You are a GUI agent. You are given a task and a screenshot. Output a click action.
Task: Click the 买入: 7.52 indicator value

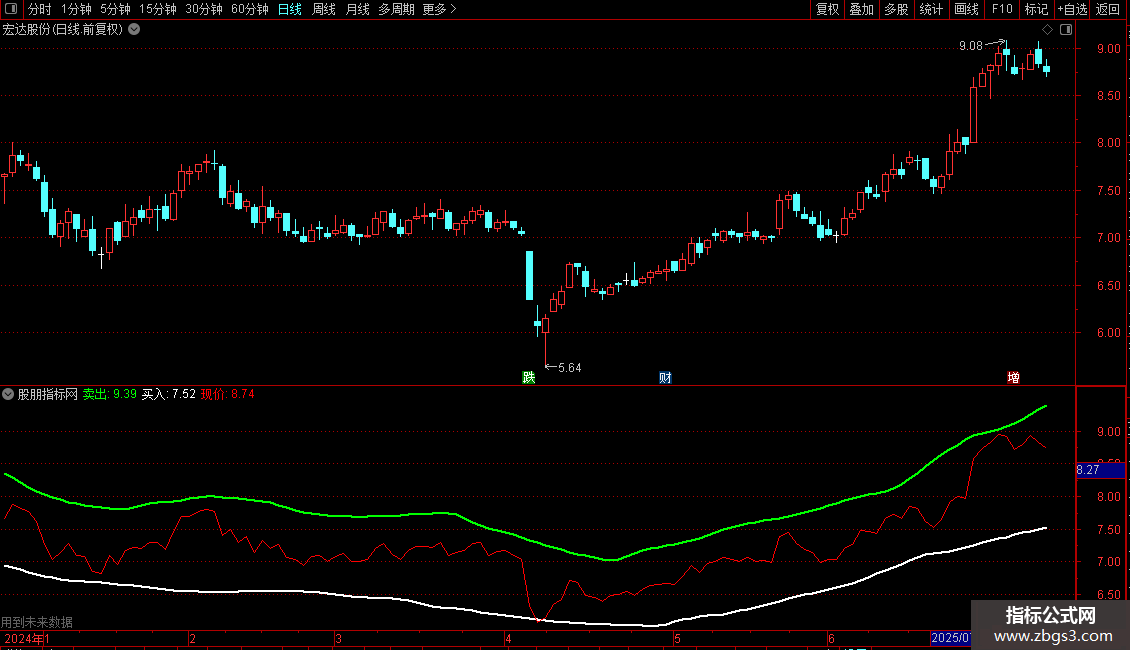(x=169, y=394)
